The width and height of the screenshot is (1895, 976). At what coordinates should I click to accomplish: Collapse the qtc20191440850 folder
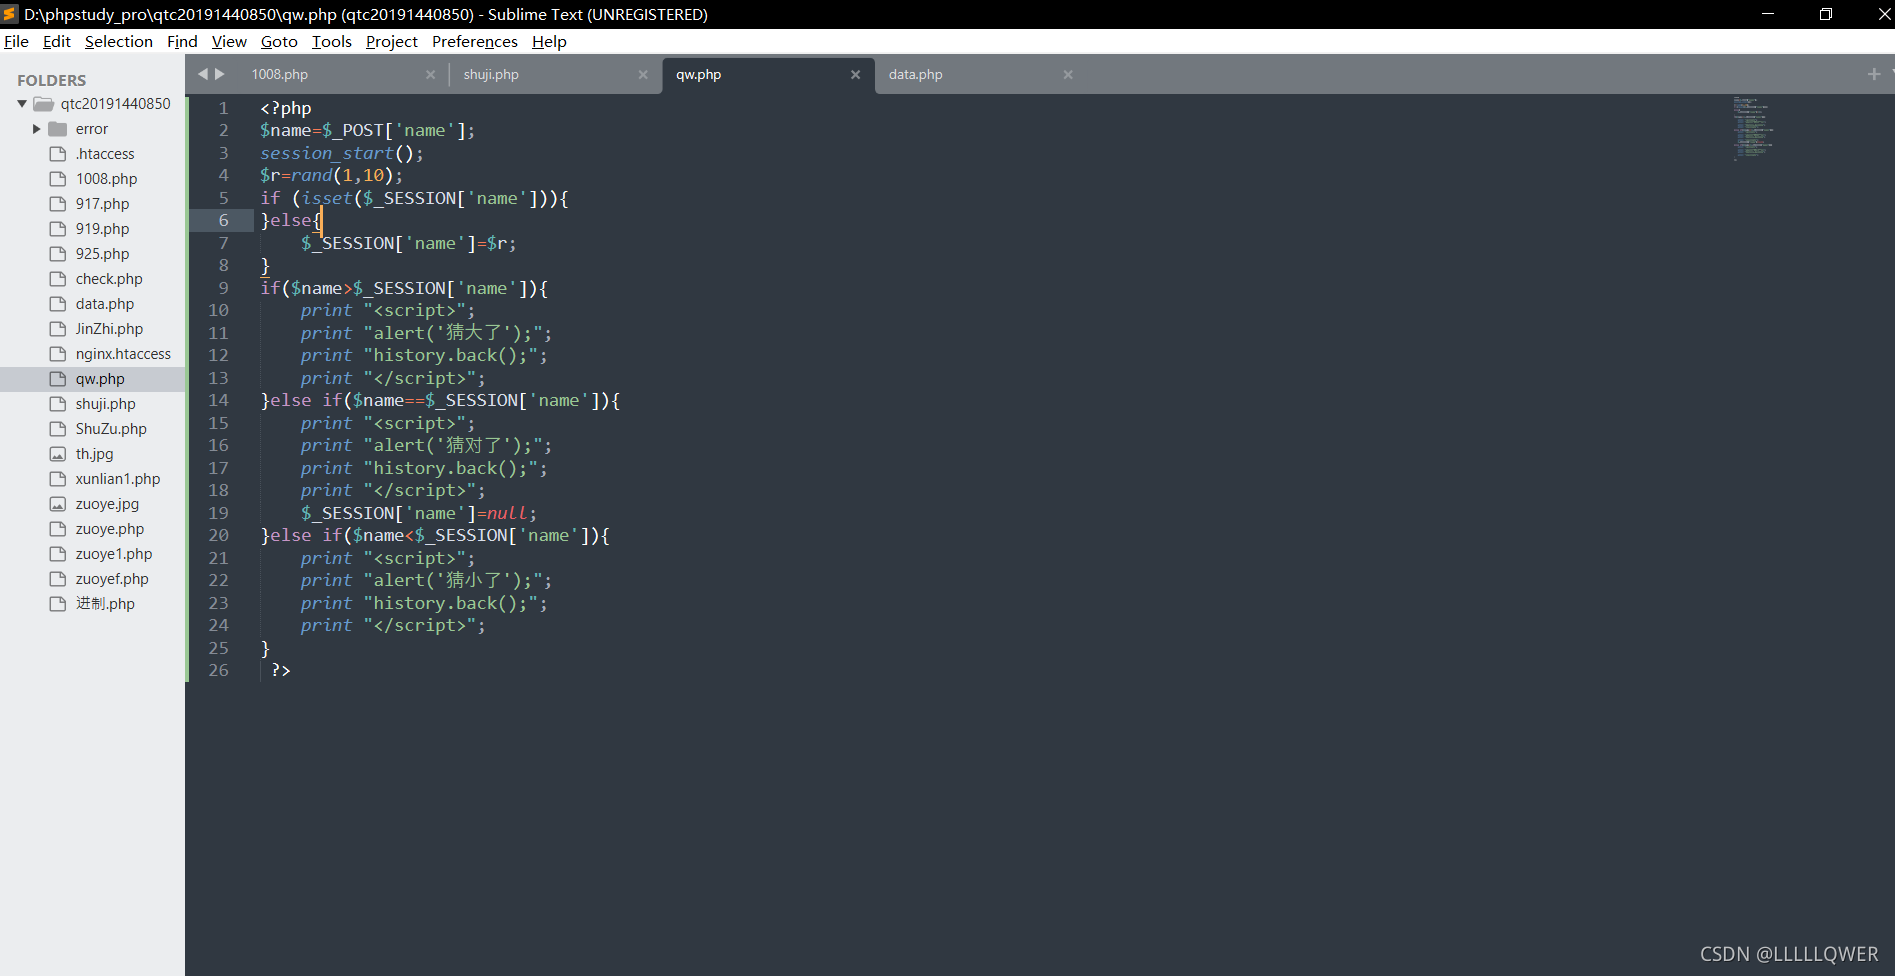pos(22,104)
